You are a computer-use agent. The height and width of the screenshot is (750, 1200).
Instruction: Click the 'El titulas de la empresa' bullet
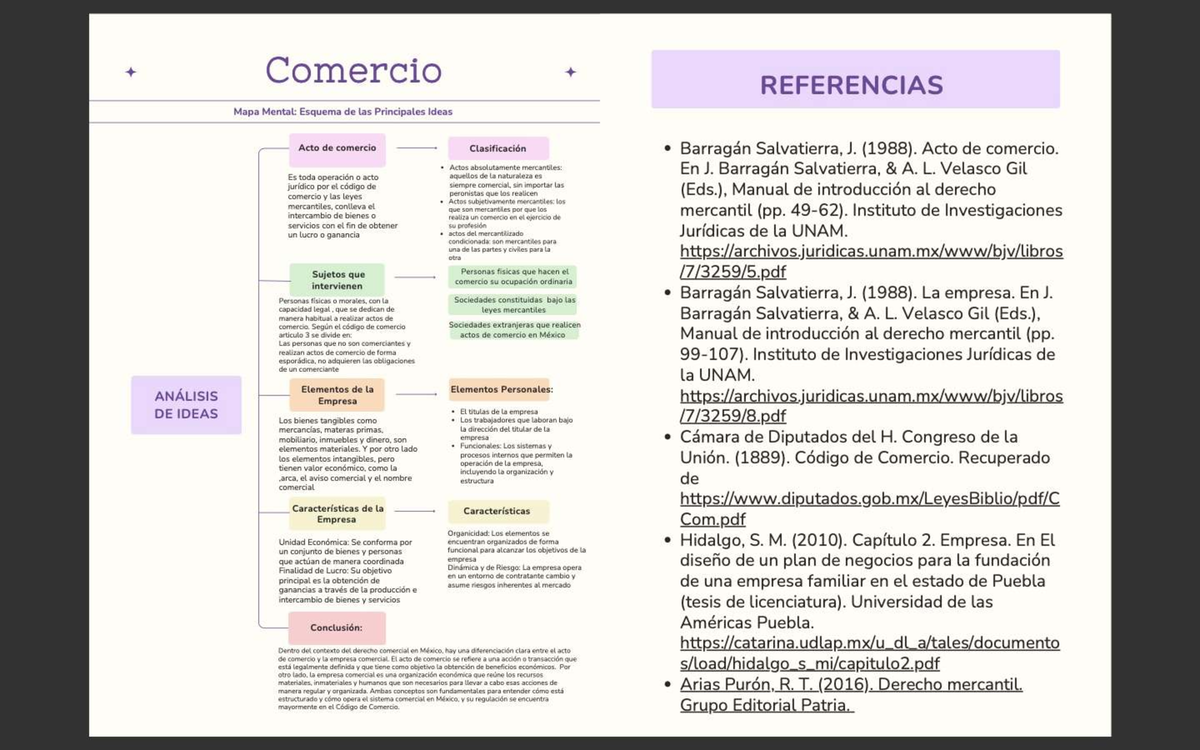click(x=499, y=412)
